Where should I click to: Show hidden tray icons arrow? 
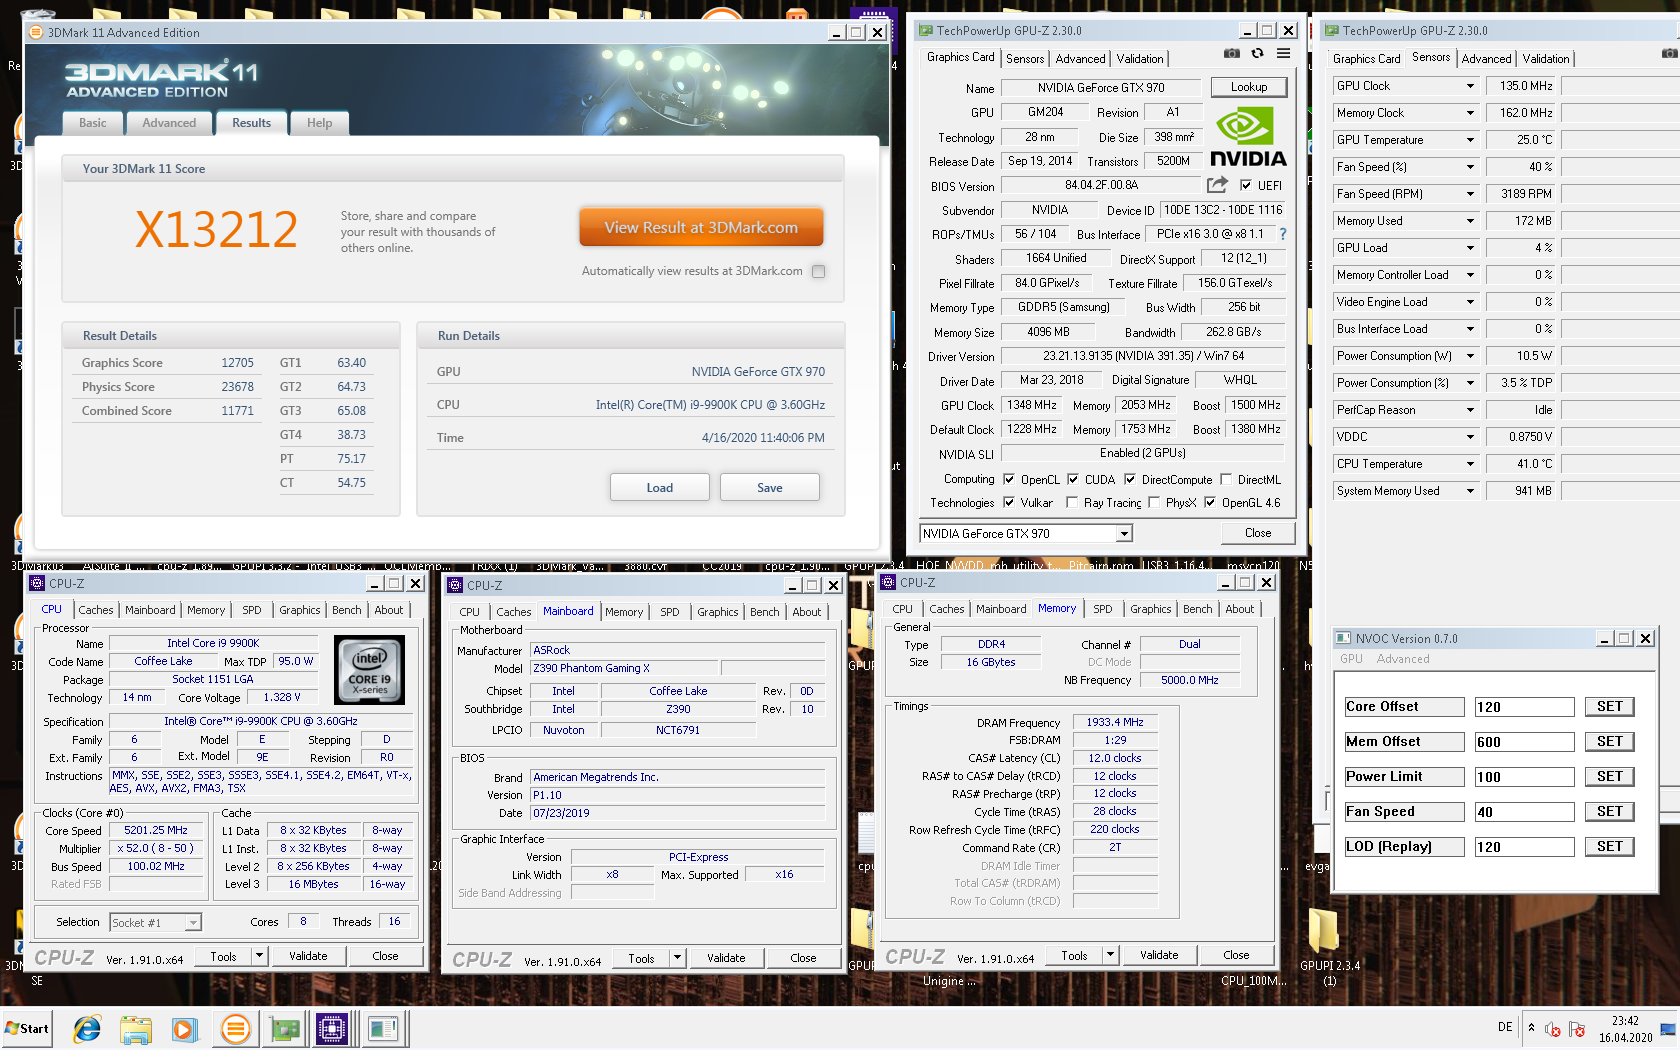1531,1028
